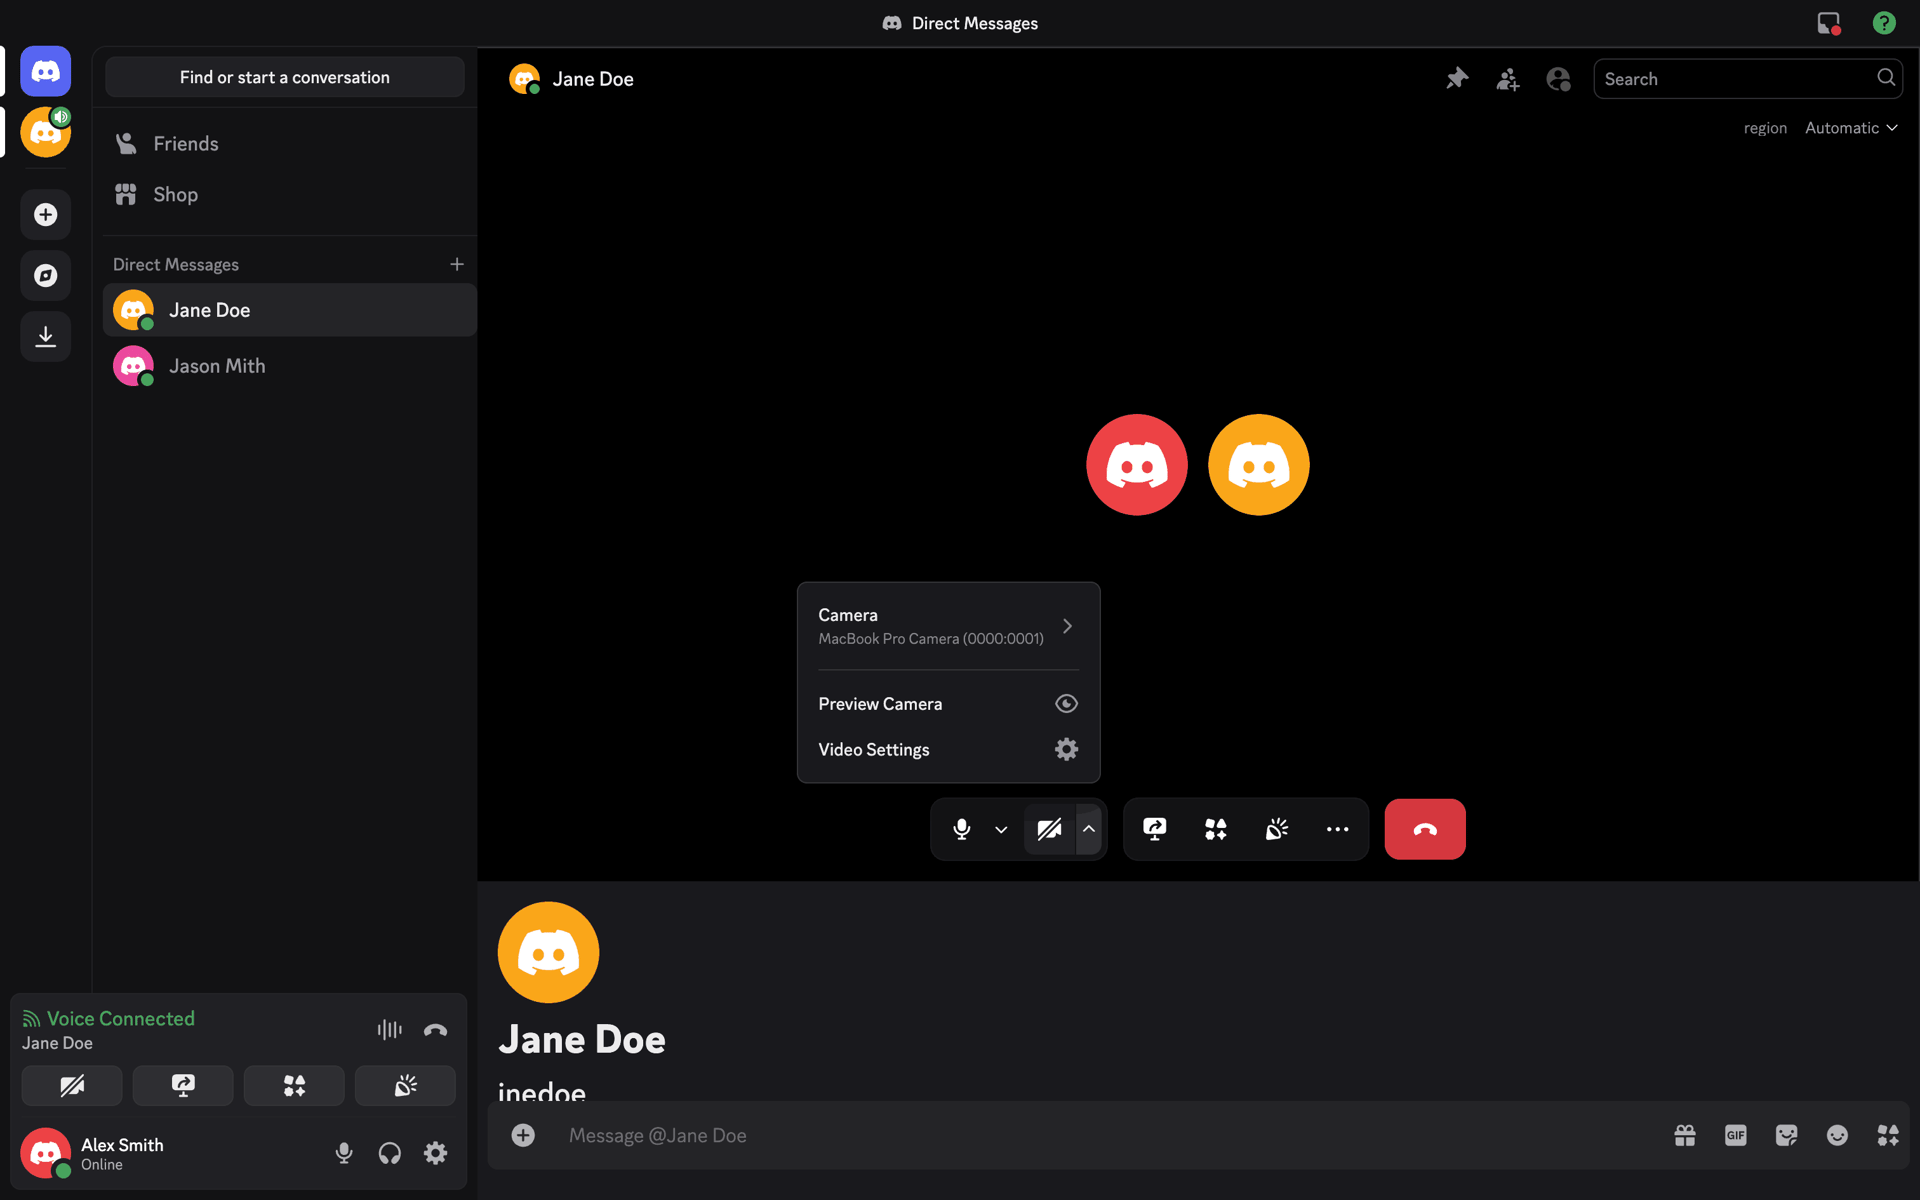The height and width of the screenshot is (1200, 1920).
Task: Open sticker picker
Action: (1787, 1135)
